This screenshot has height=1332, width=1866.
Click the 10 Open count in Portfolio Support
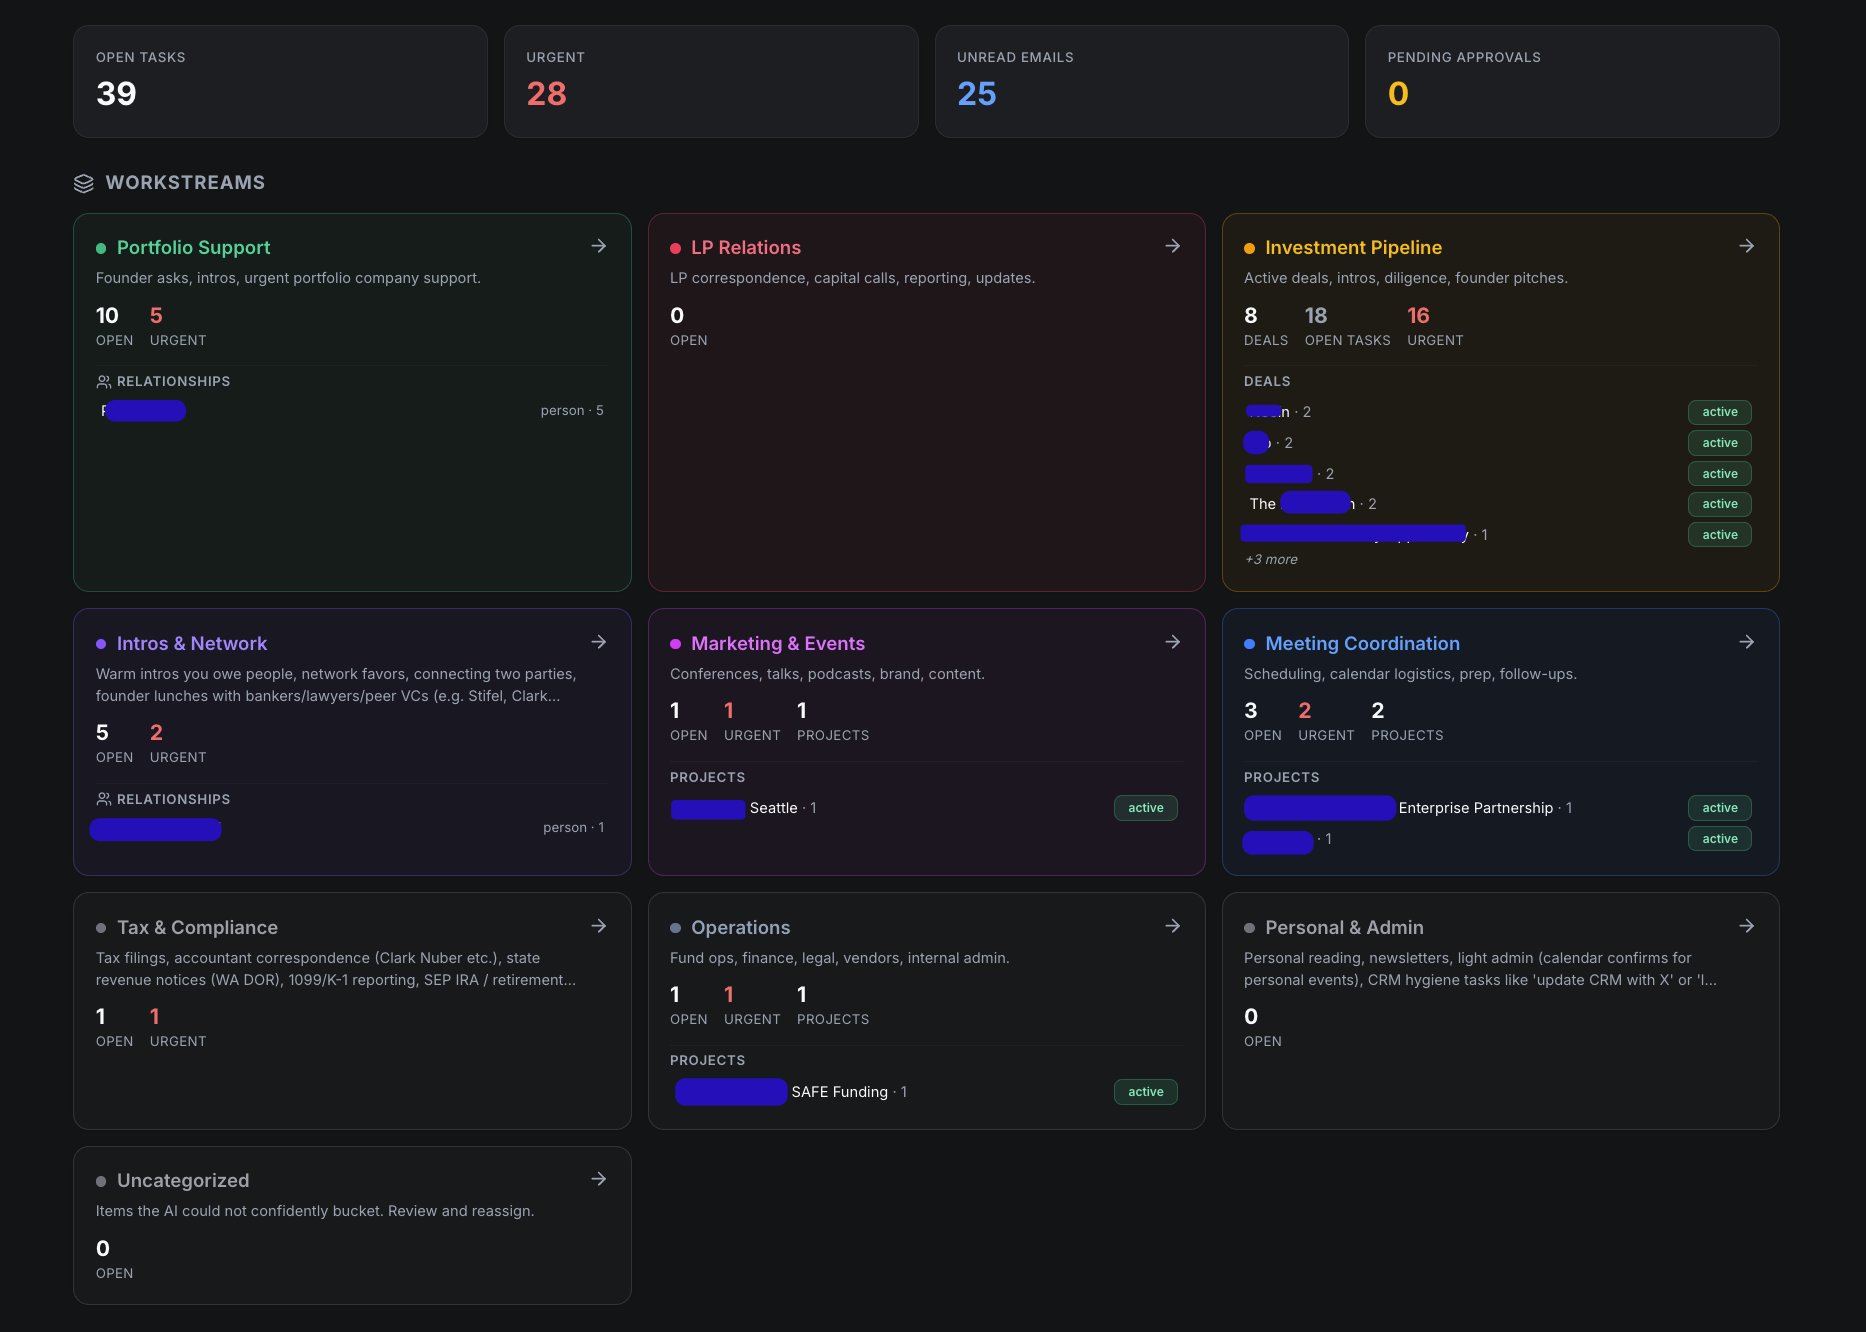[x=114, y=326]
